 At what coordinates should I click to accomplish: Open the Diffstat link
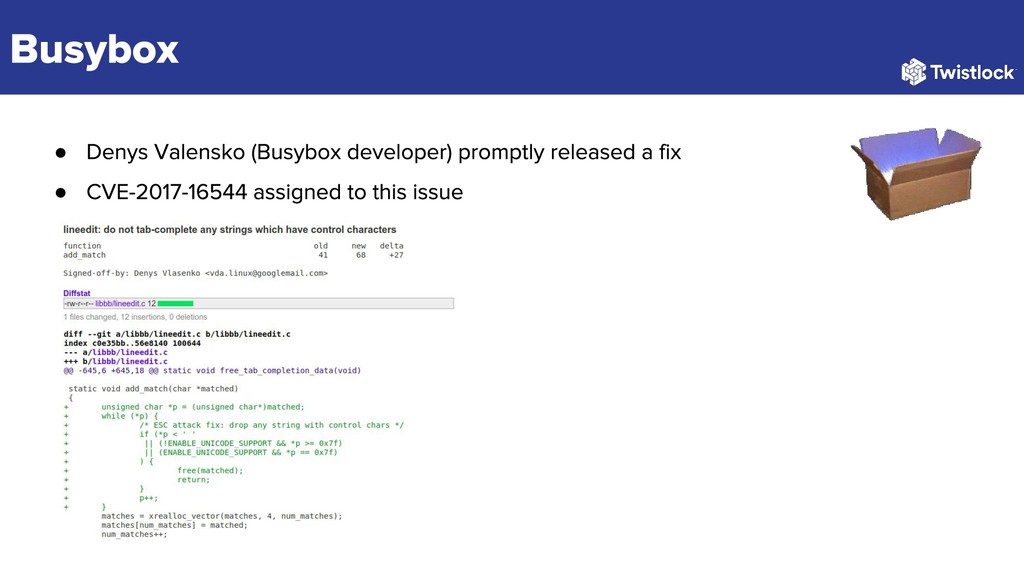click(76, 293)
